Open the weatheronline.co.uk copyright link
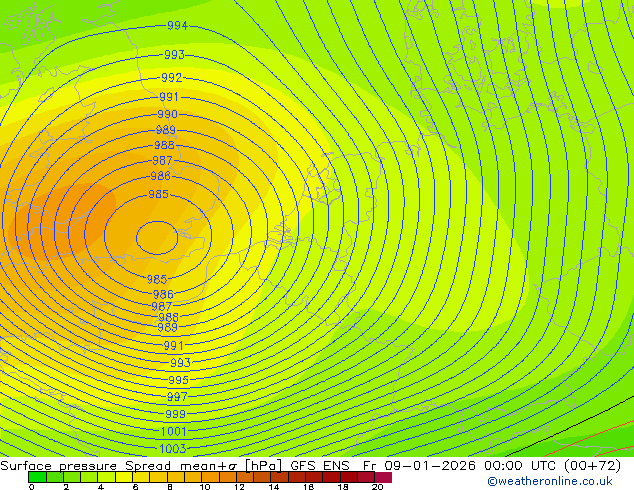This screenshot has height=490, width=634. tap(550, 481)
